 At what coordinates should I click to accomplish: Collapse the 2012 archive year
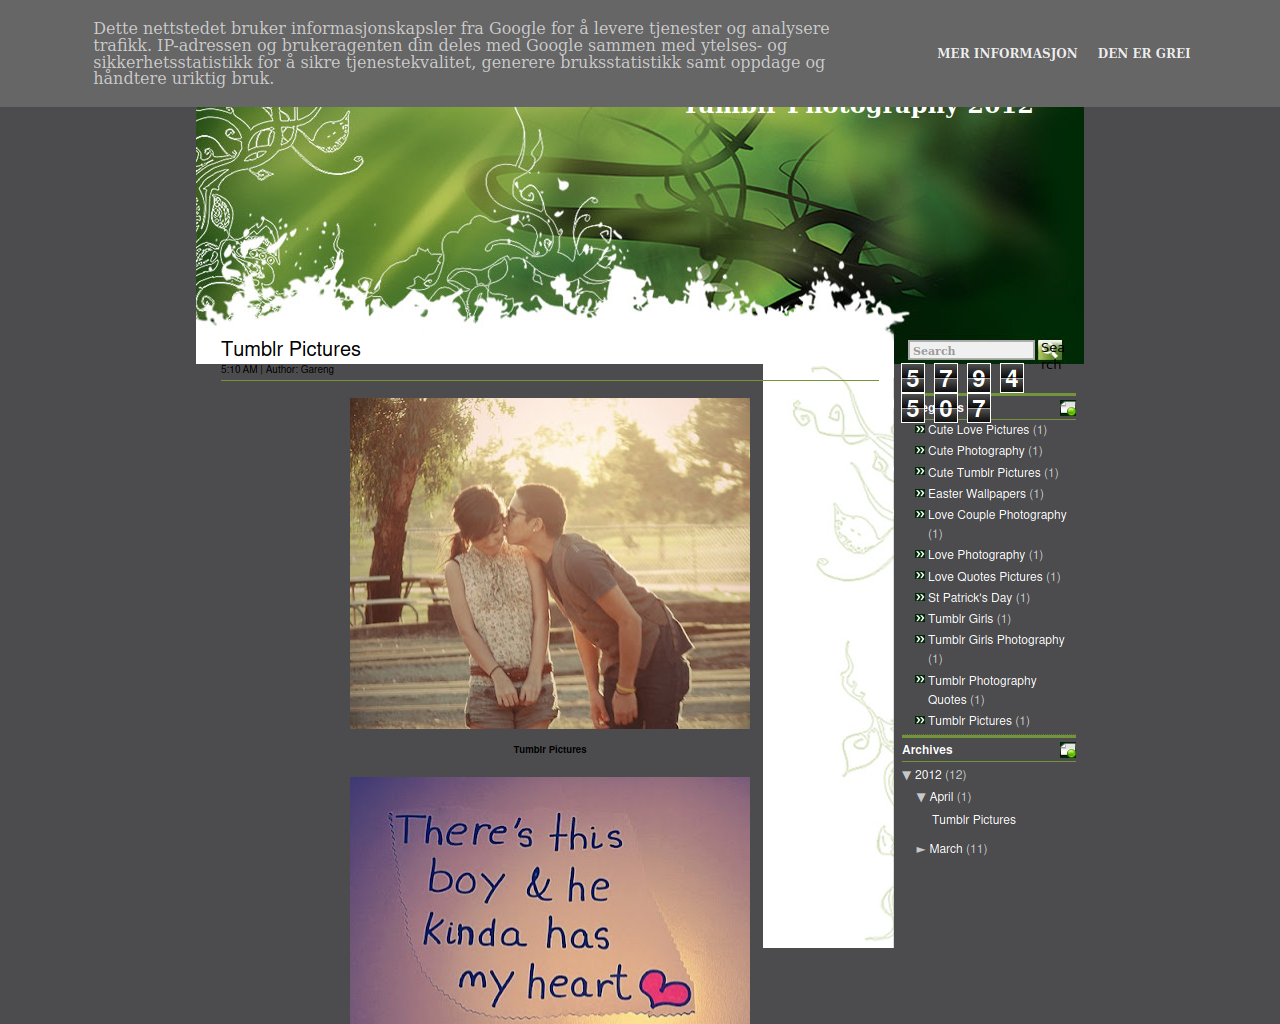[907, 775]
